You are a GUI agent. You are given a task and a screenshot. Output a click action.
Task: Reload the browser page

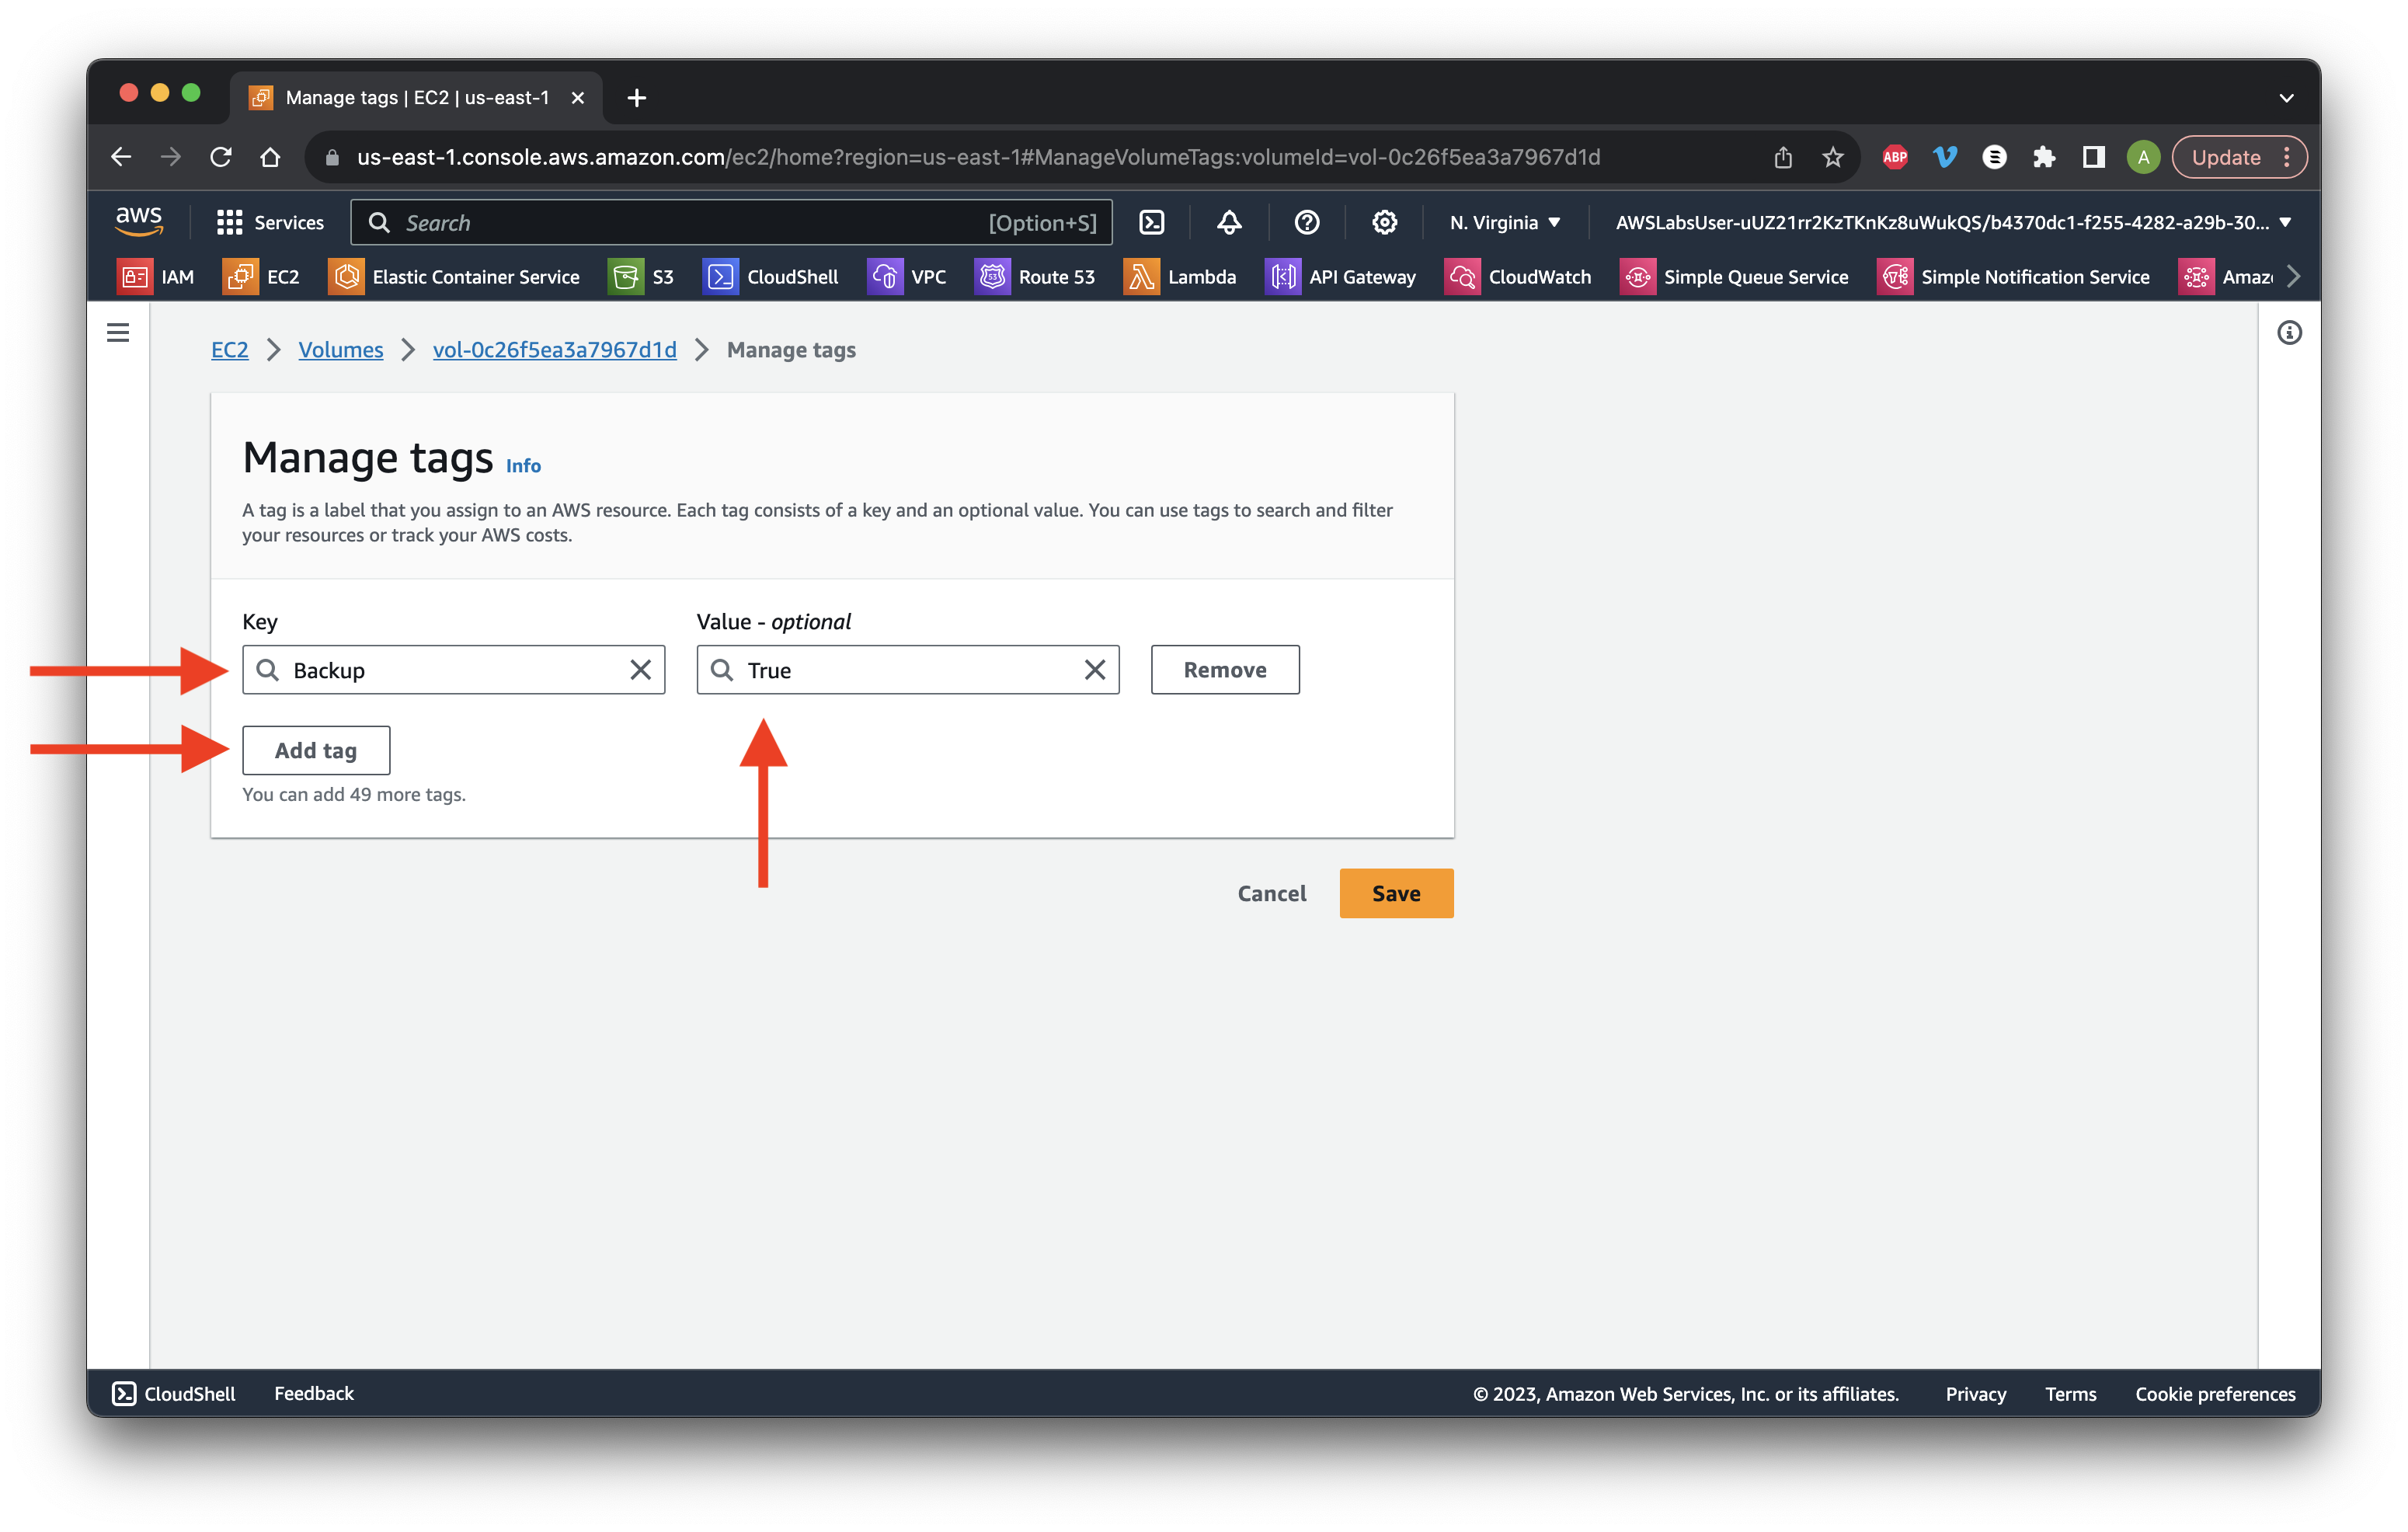point(221,157)
